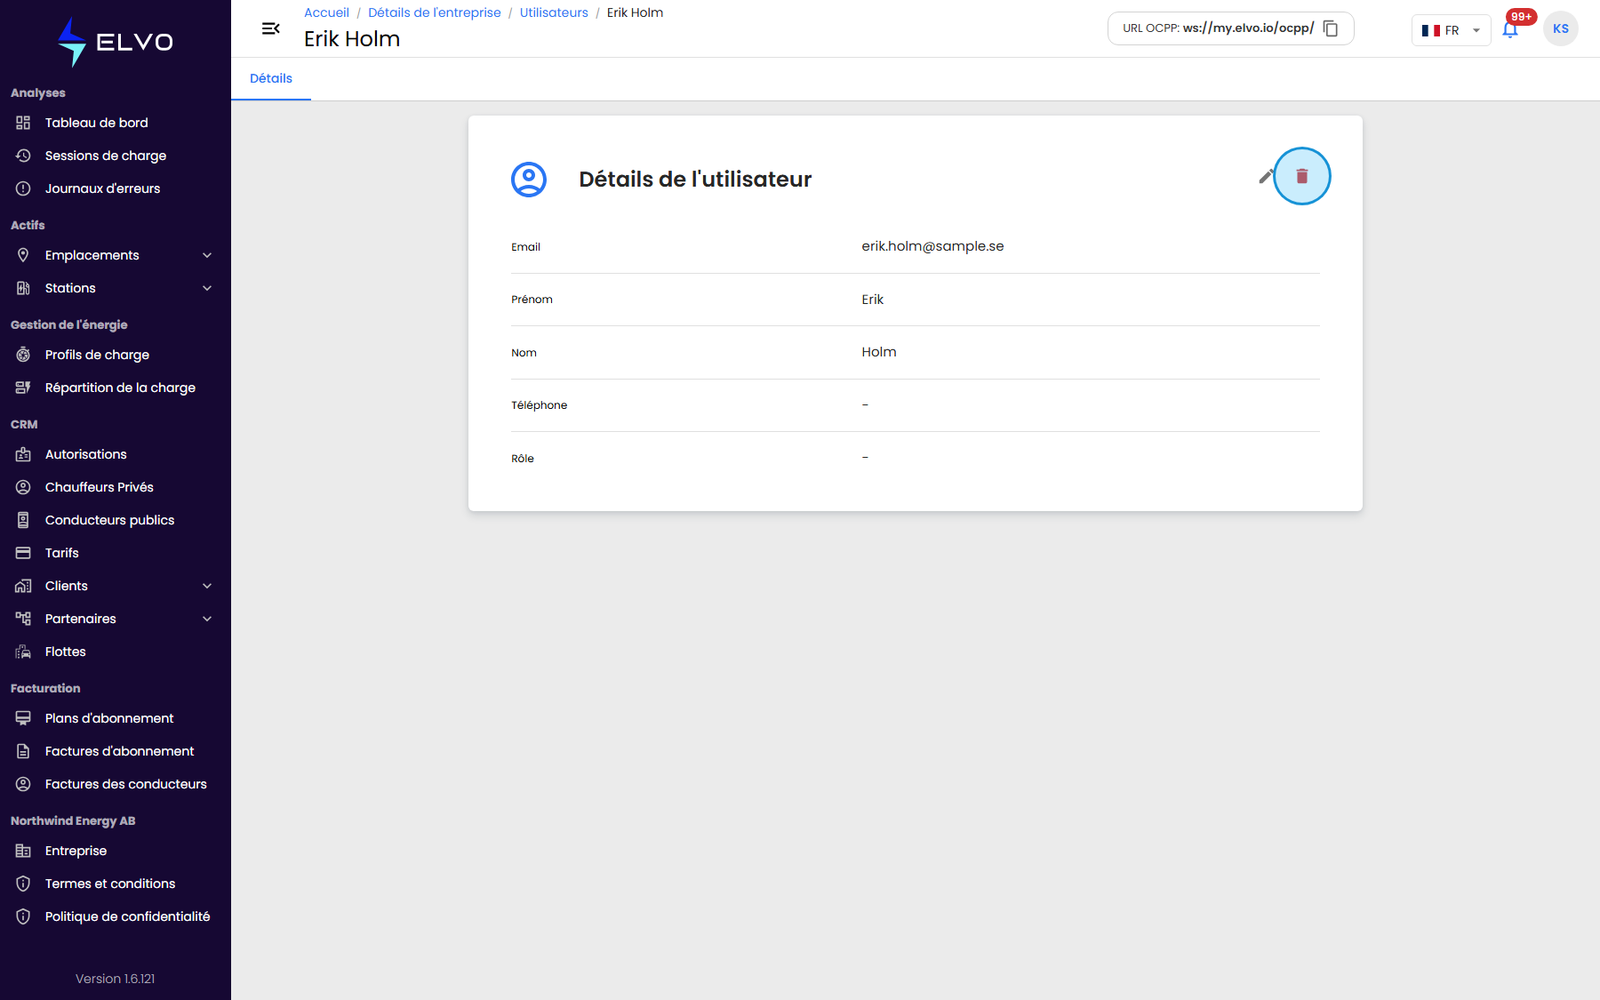
Task: Click the Tarifs card icon
Action: click(x=23, y=553)
